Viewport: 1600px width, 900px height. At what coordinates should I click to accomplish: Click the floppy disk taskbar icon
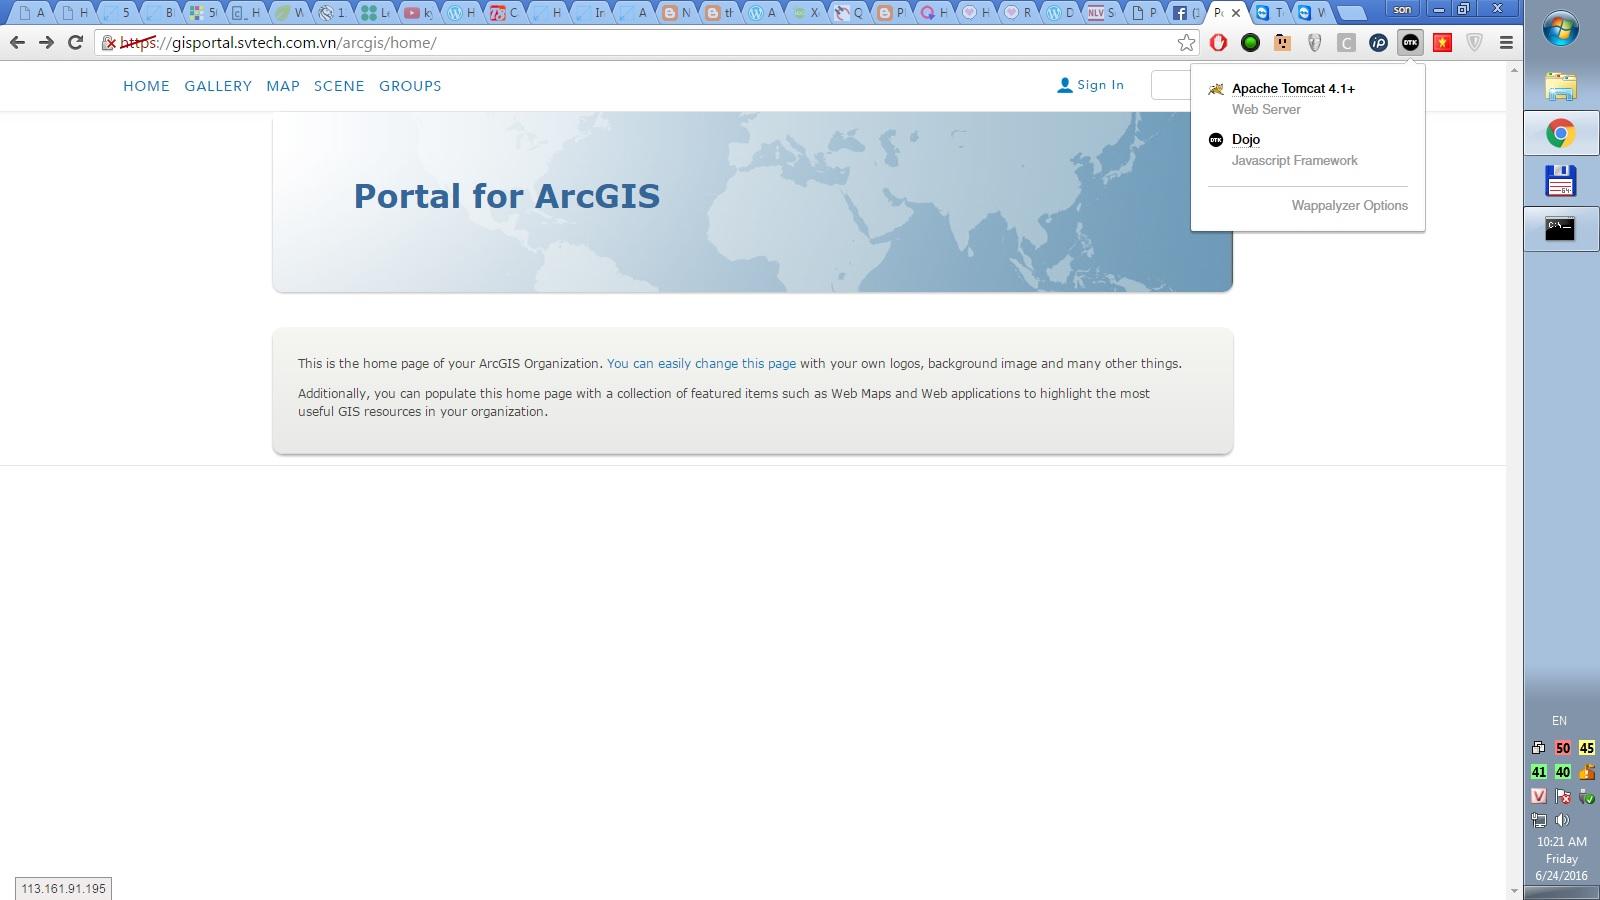pyautogui.click(x=1561, y=181)
